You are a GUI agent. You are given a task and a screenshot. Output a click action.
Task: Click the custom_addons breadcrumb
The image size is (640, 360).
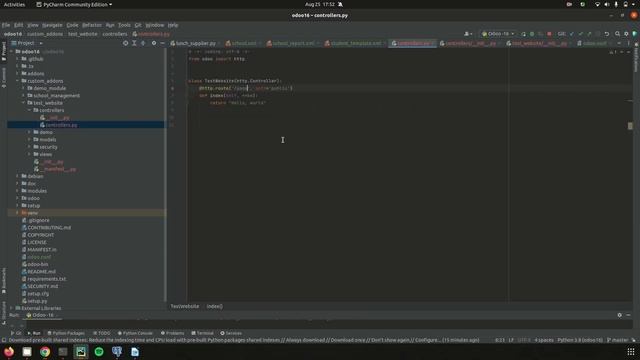[45, 34]
